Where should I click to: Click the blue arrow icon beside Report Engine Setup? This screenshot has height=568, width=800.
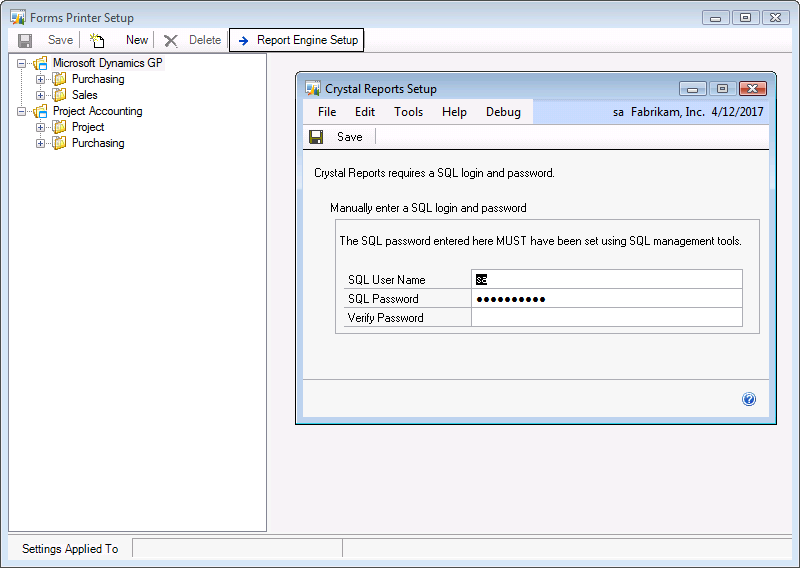point(243,41)
